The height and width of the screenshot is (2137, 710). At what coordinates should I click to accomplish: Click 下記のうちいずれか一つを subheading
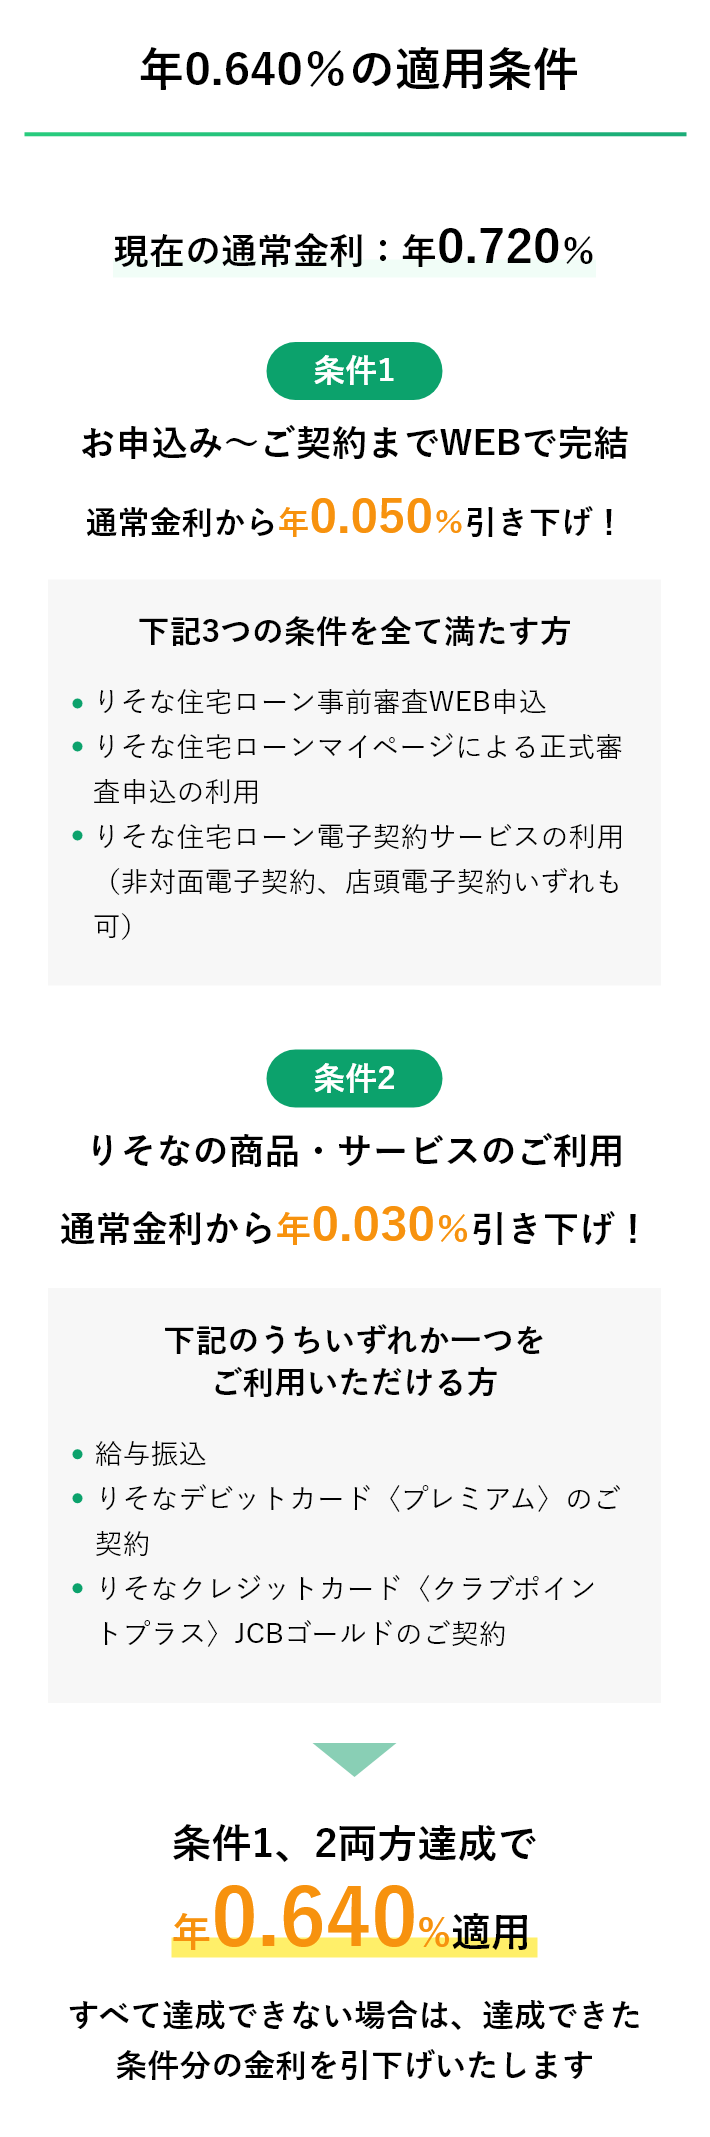354,1339
